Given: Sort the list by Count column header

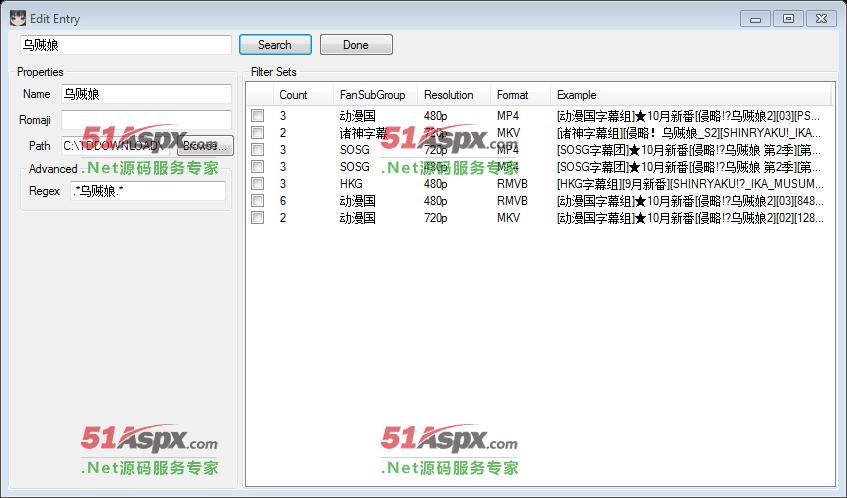Looking at the screenshot, I should [x=303, y=95].
